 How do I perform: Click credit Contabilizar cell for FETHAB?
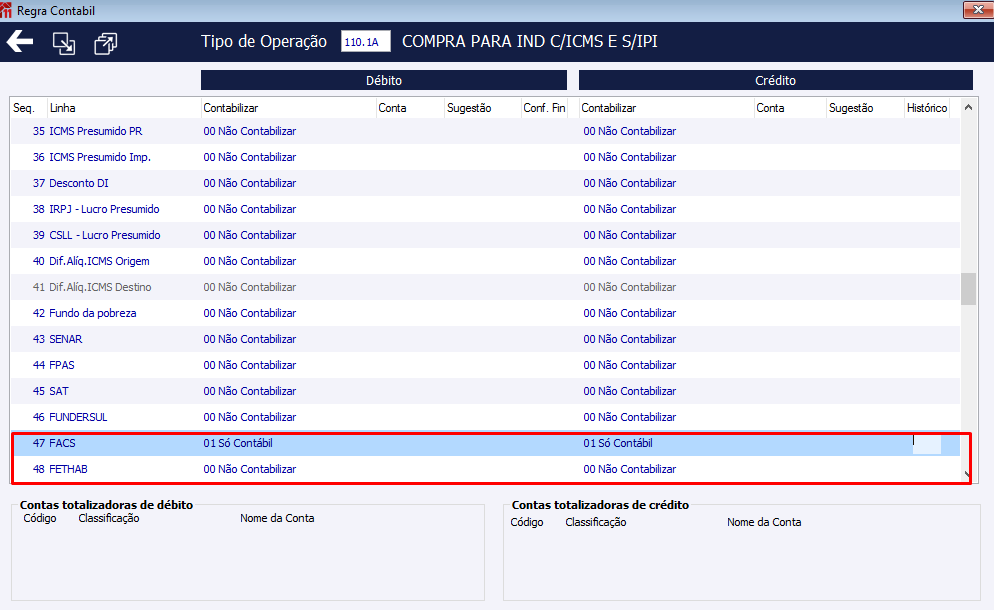pos(629,469)
